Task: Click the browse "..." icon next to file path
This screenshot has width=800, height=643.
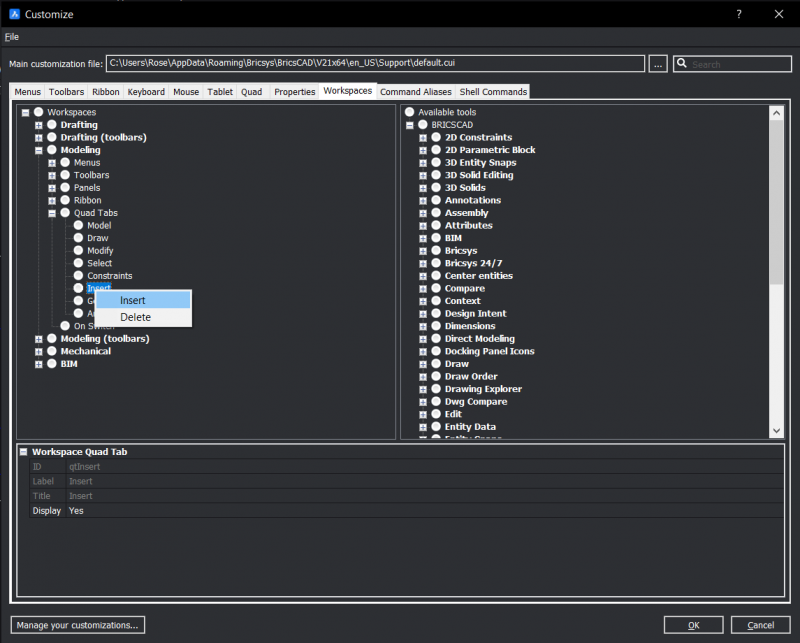Action: (x=658, y=63)
